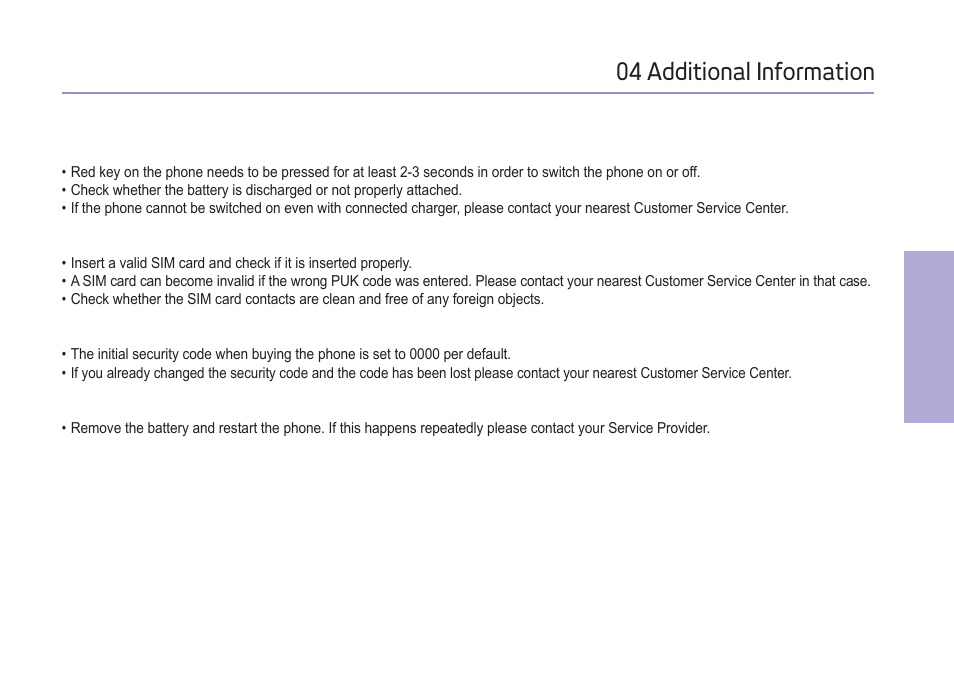The height and width of the screenshot is (678, 954).
Task: Select the line about a lost security code
Action: (x=430, y=373)
